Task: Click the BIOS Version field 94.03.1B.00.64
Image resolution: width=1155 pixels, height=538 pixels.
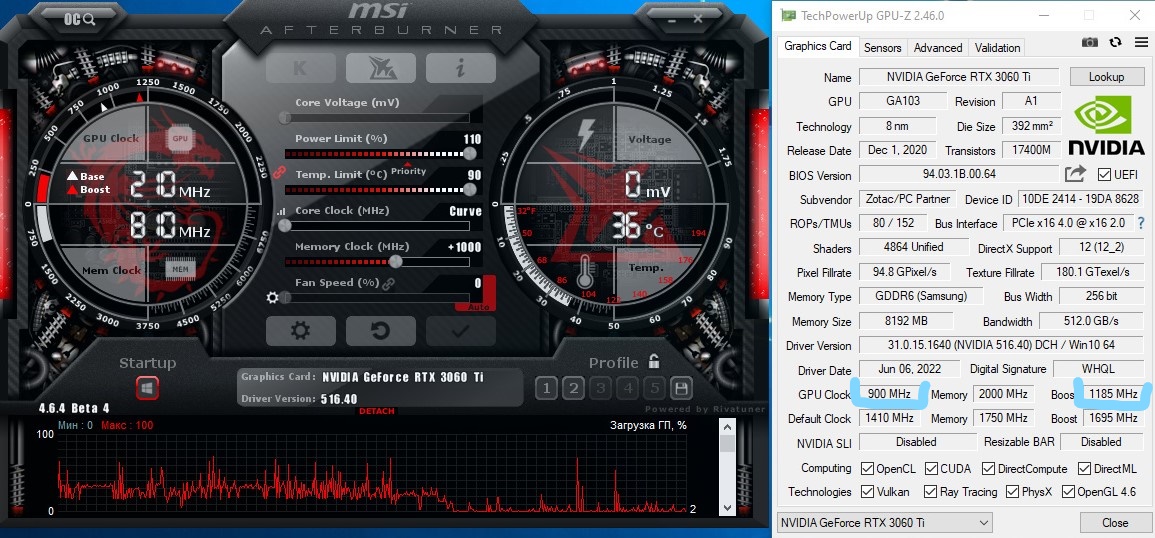Action: (x=959, y=175)
